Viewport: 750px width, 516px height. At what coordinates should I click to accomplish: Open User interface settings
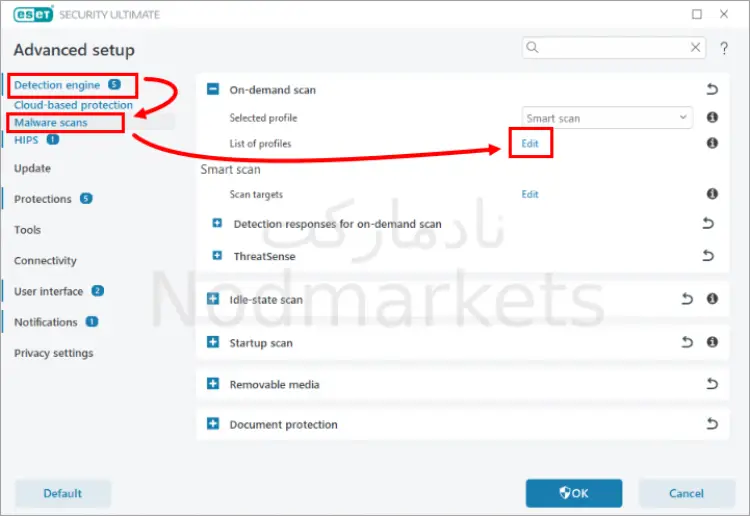click(48, 291)
